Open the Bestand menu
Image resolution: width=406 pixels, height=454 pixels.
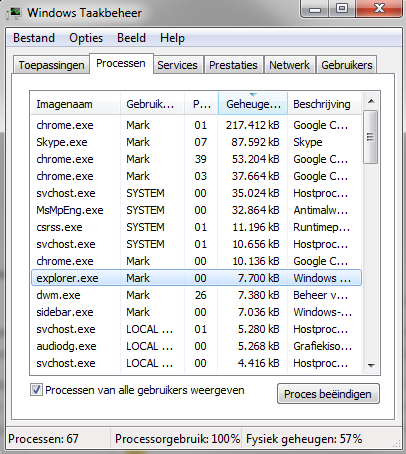pos(34,38)
